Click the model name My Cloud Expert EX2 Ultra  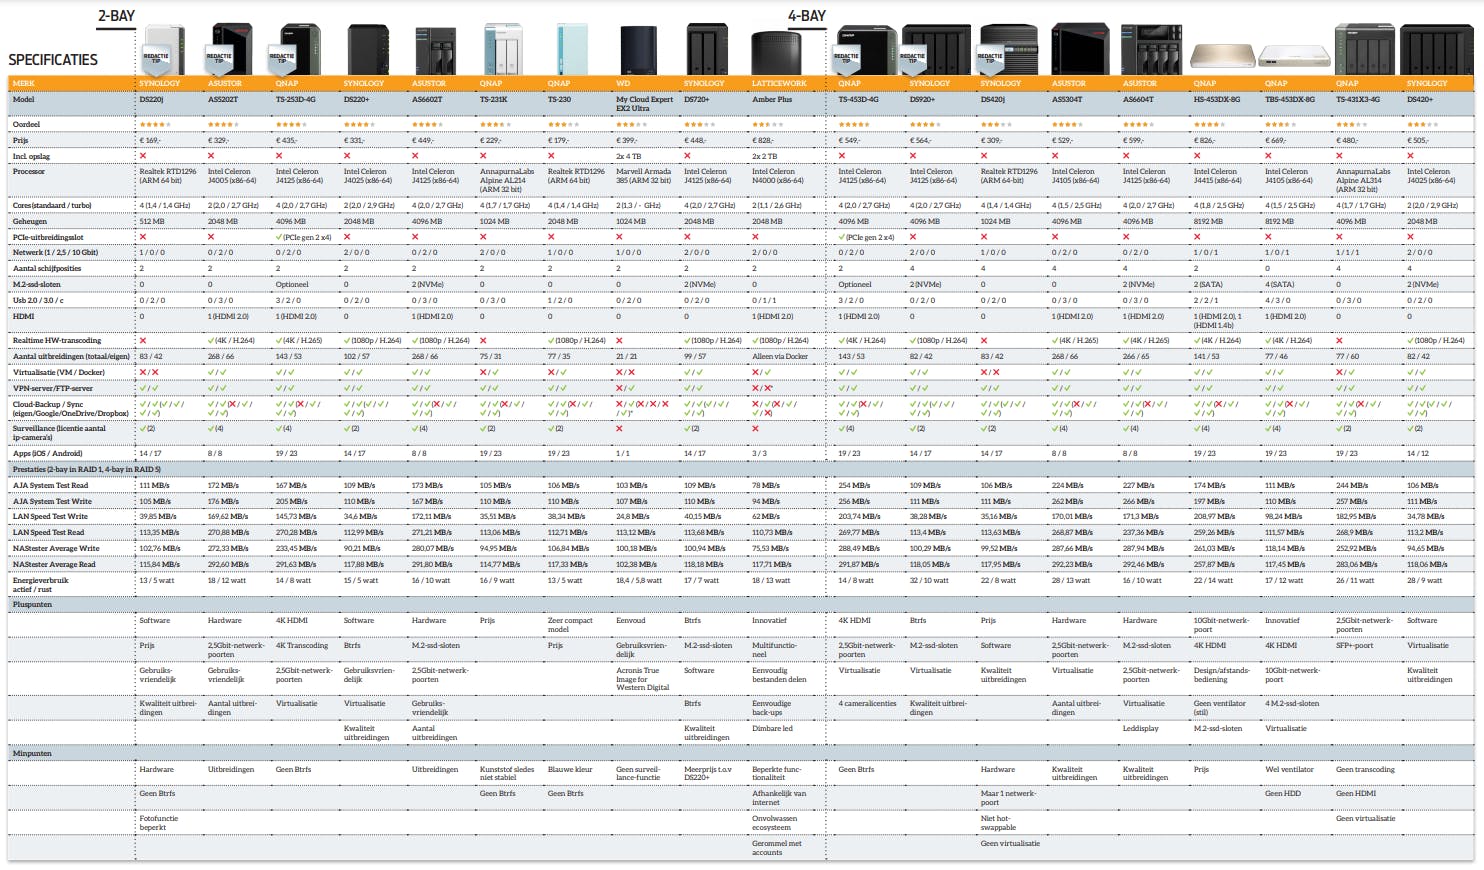point(645,104)
